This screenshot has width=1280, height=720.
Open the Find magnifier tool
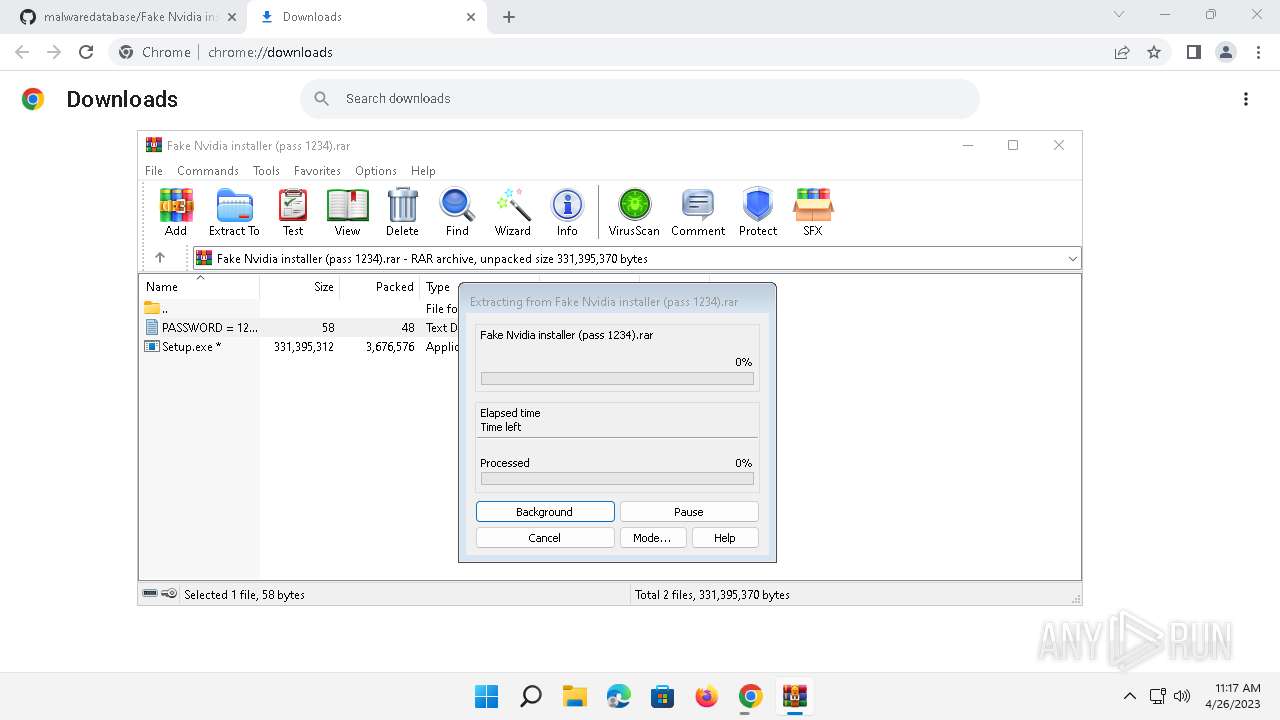[x=457, y=212]
